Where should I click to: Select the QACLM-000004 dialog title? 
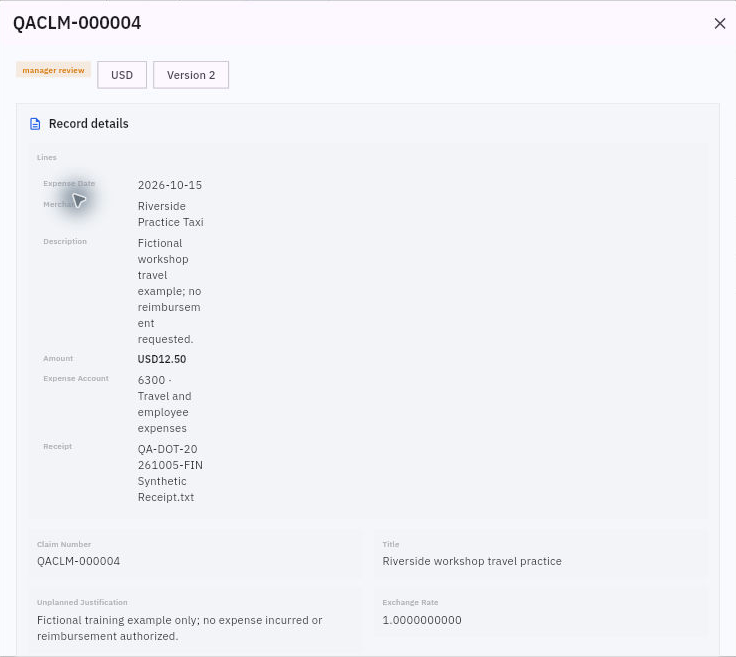[77, 23]
